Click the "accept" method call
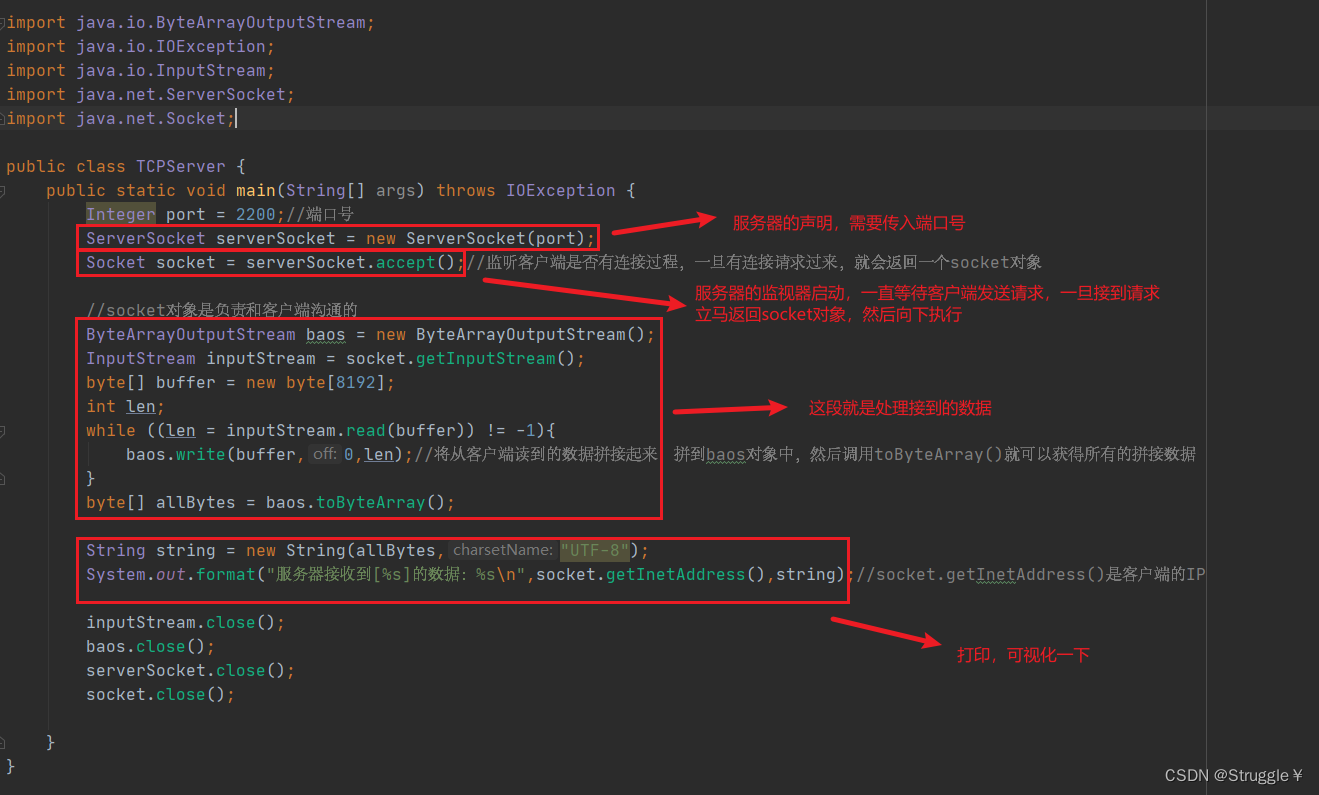The height and width of the screenshot is (795, 1319). point(406,262)
